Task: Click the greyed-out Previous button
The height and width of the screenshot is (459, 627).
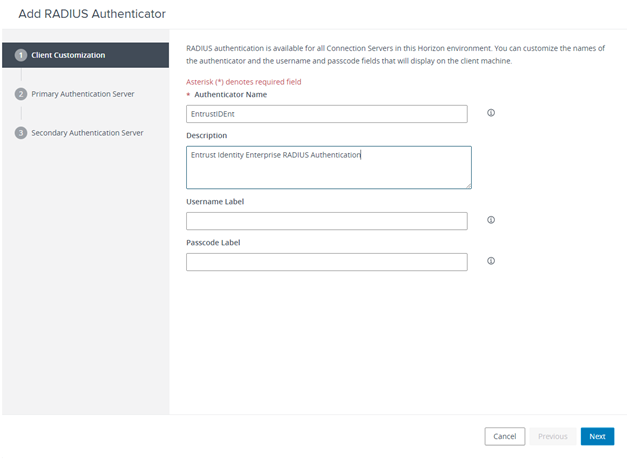Action: 552,436
